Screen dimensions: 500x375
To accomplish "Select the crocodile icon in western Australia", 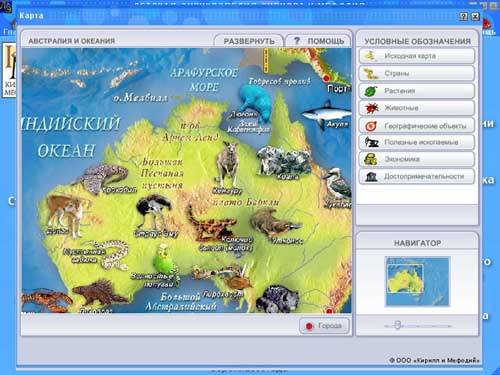I will point(103,179).
